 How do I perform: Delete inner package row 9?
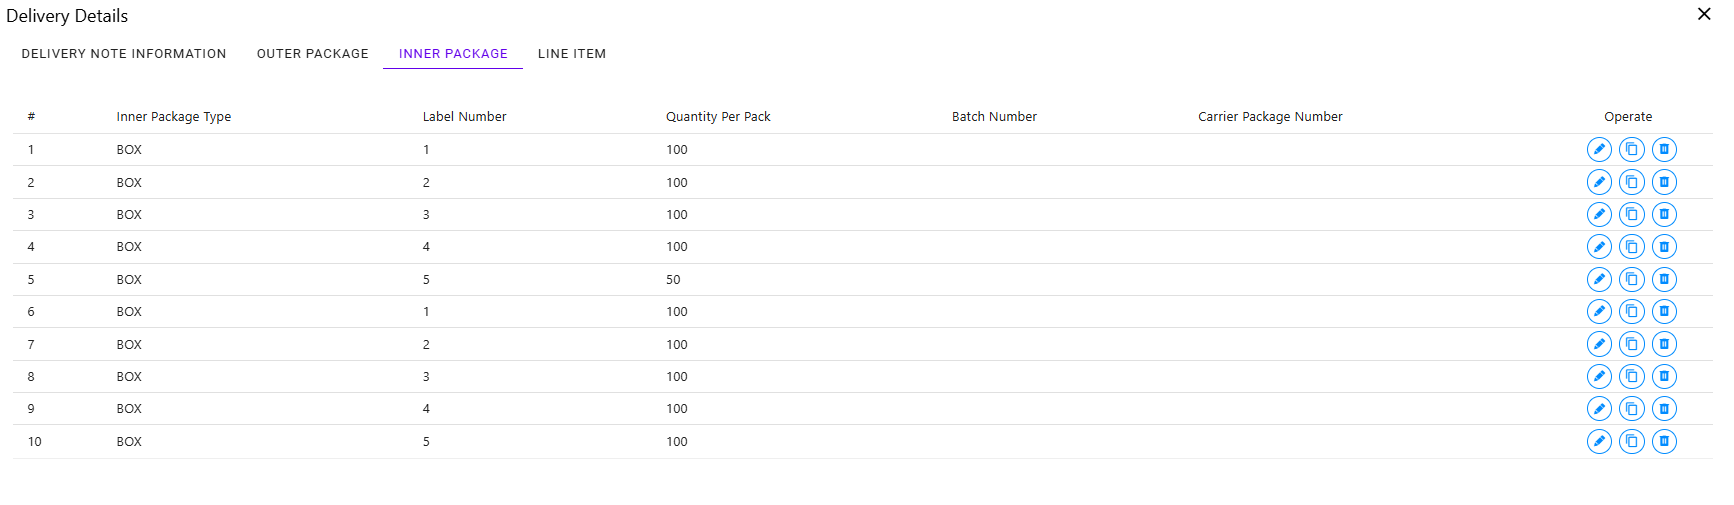[x=1664, y=408]
